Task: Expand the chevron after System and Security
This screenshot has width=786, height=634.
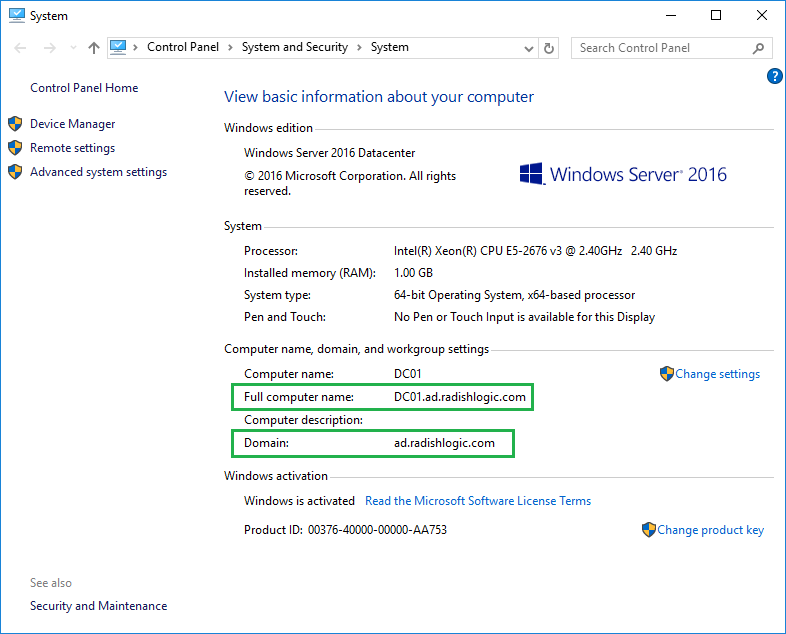Action: (x=359, y=48)
